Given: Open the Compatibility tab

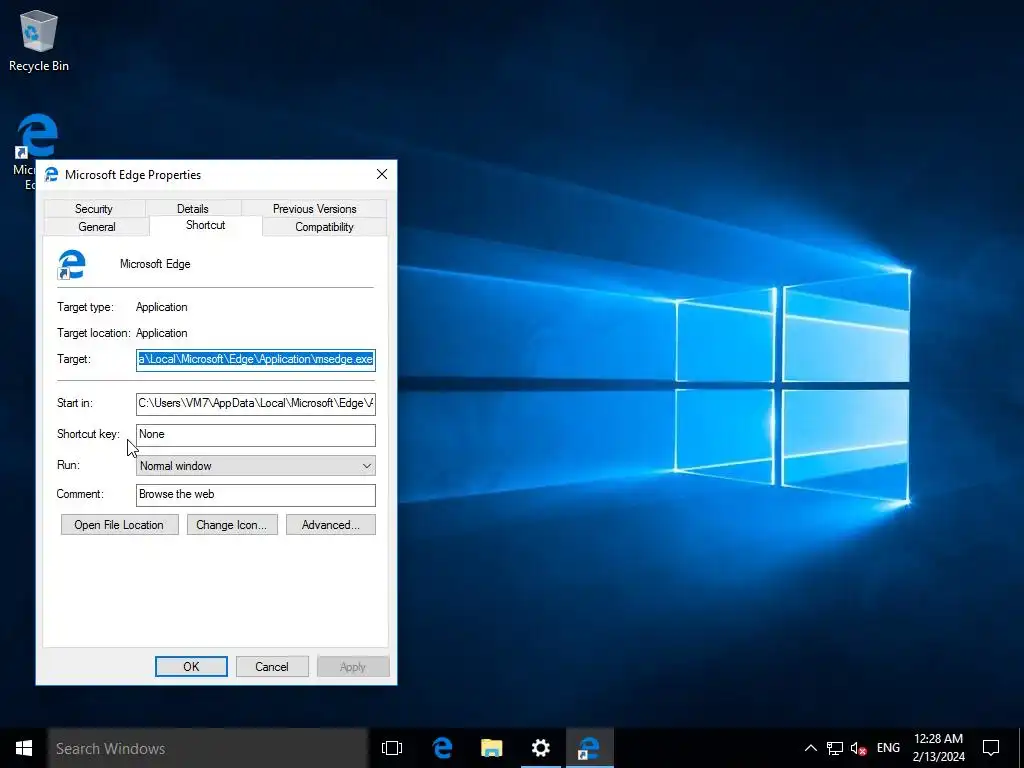Looking at the screenshot, I should pyautogui.click(x=324, y=227).
